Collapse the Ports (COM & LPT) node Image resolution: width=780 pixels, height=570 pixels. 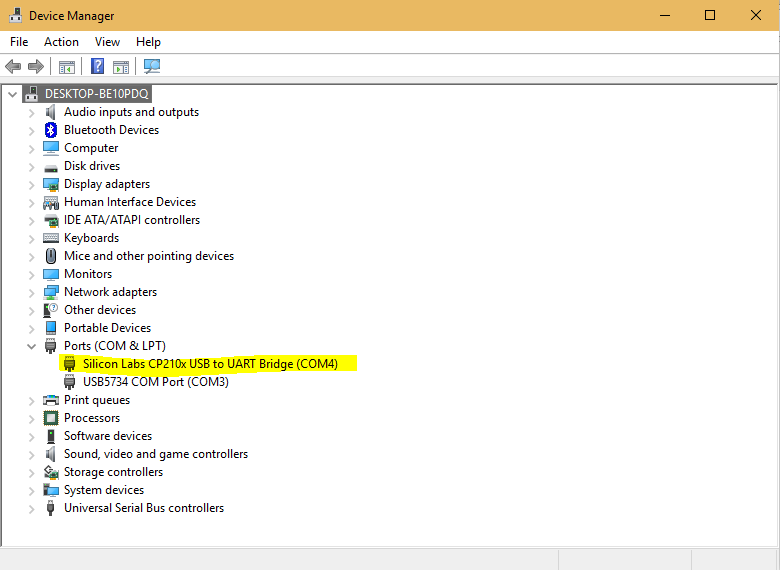point(31,346)
